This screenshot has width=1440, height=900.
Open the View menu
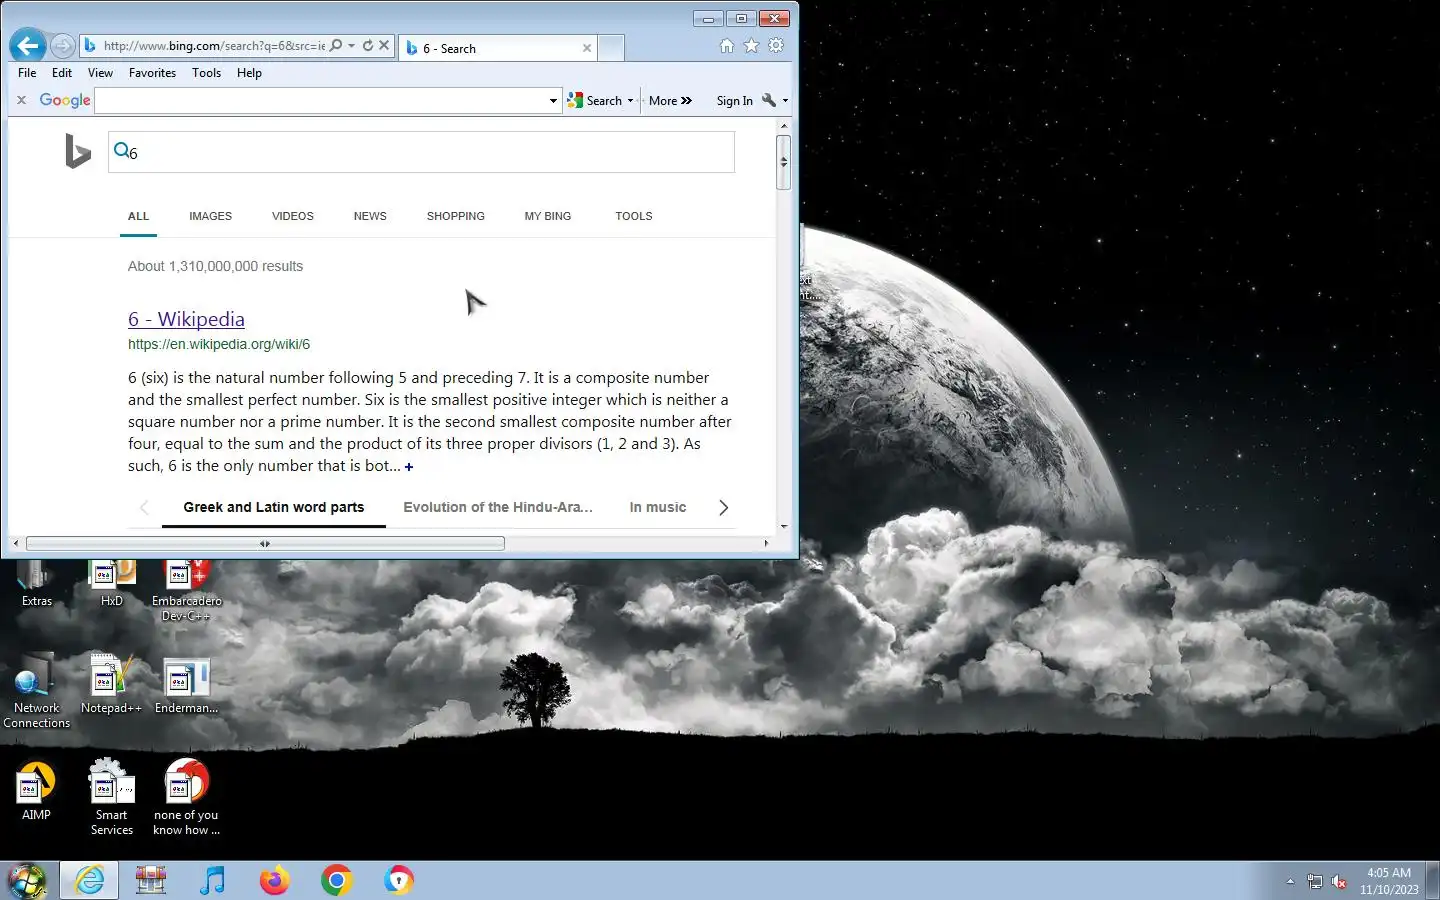100,73
